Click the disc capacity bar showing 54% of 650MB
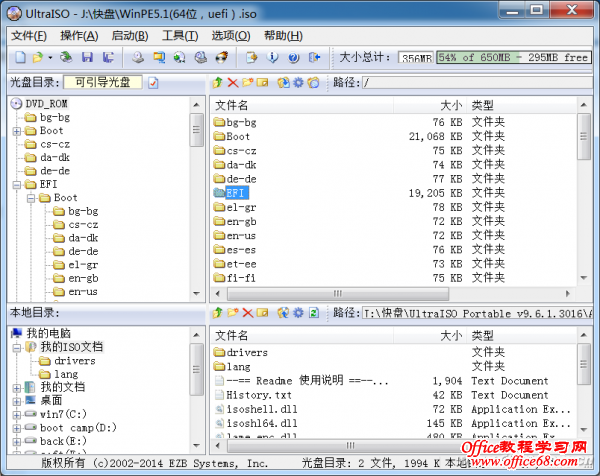 tap(514, 57)
